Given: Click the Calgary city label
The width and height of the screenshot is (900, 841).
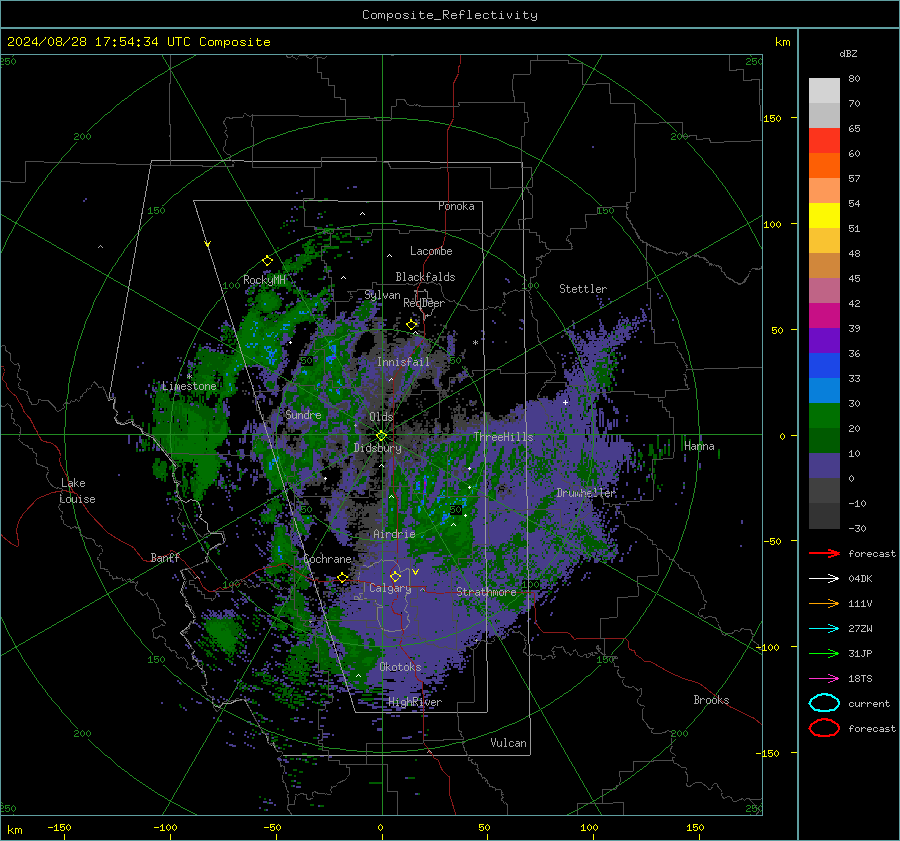Looking at the screenshot, I should tap(390, 588).
